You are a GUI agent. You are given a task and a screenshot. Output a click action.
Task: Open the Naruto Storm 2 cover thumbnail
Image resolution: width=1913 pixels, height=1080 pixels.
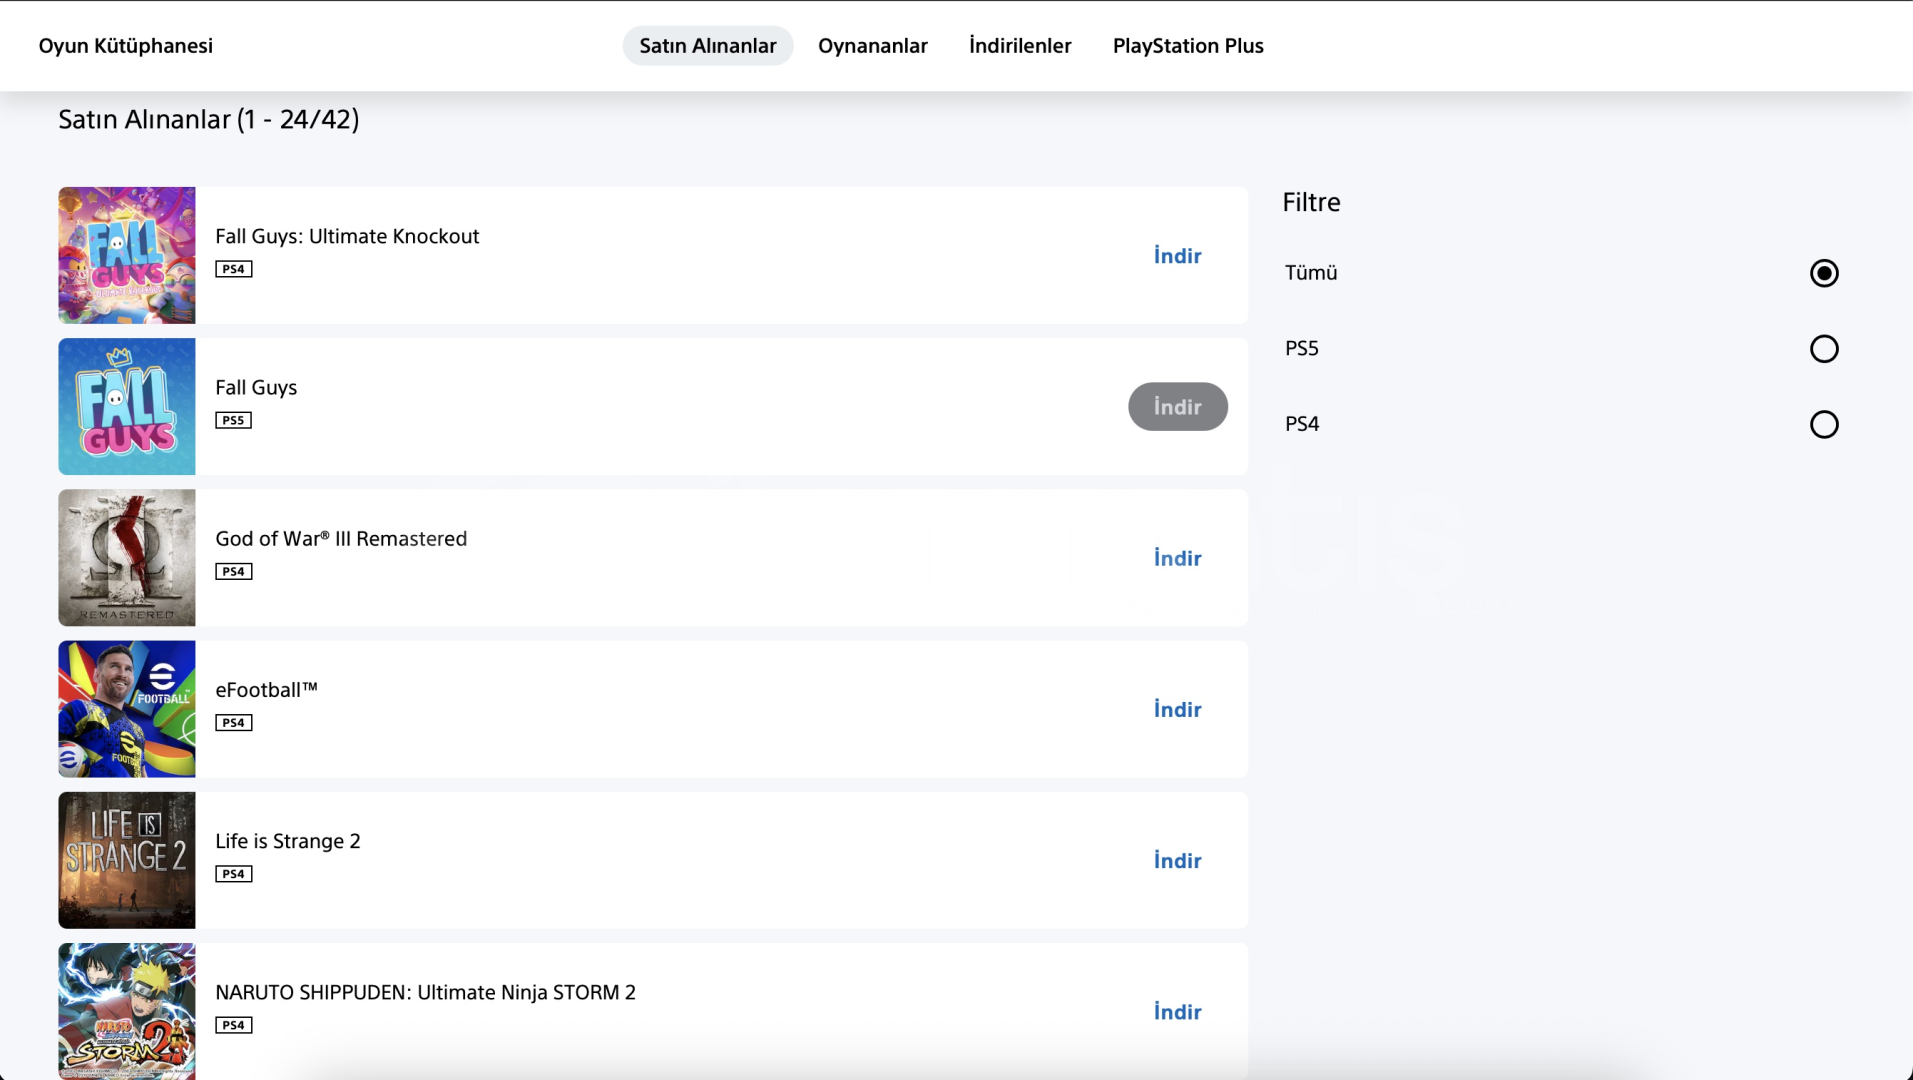tap(127, 1011)
